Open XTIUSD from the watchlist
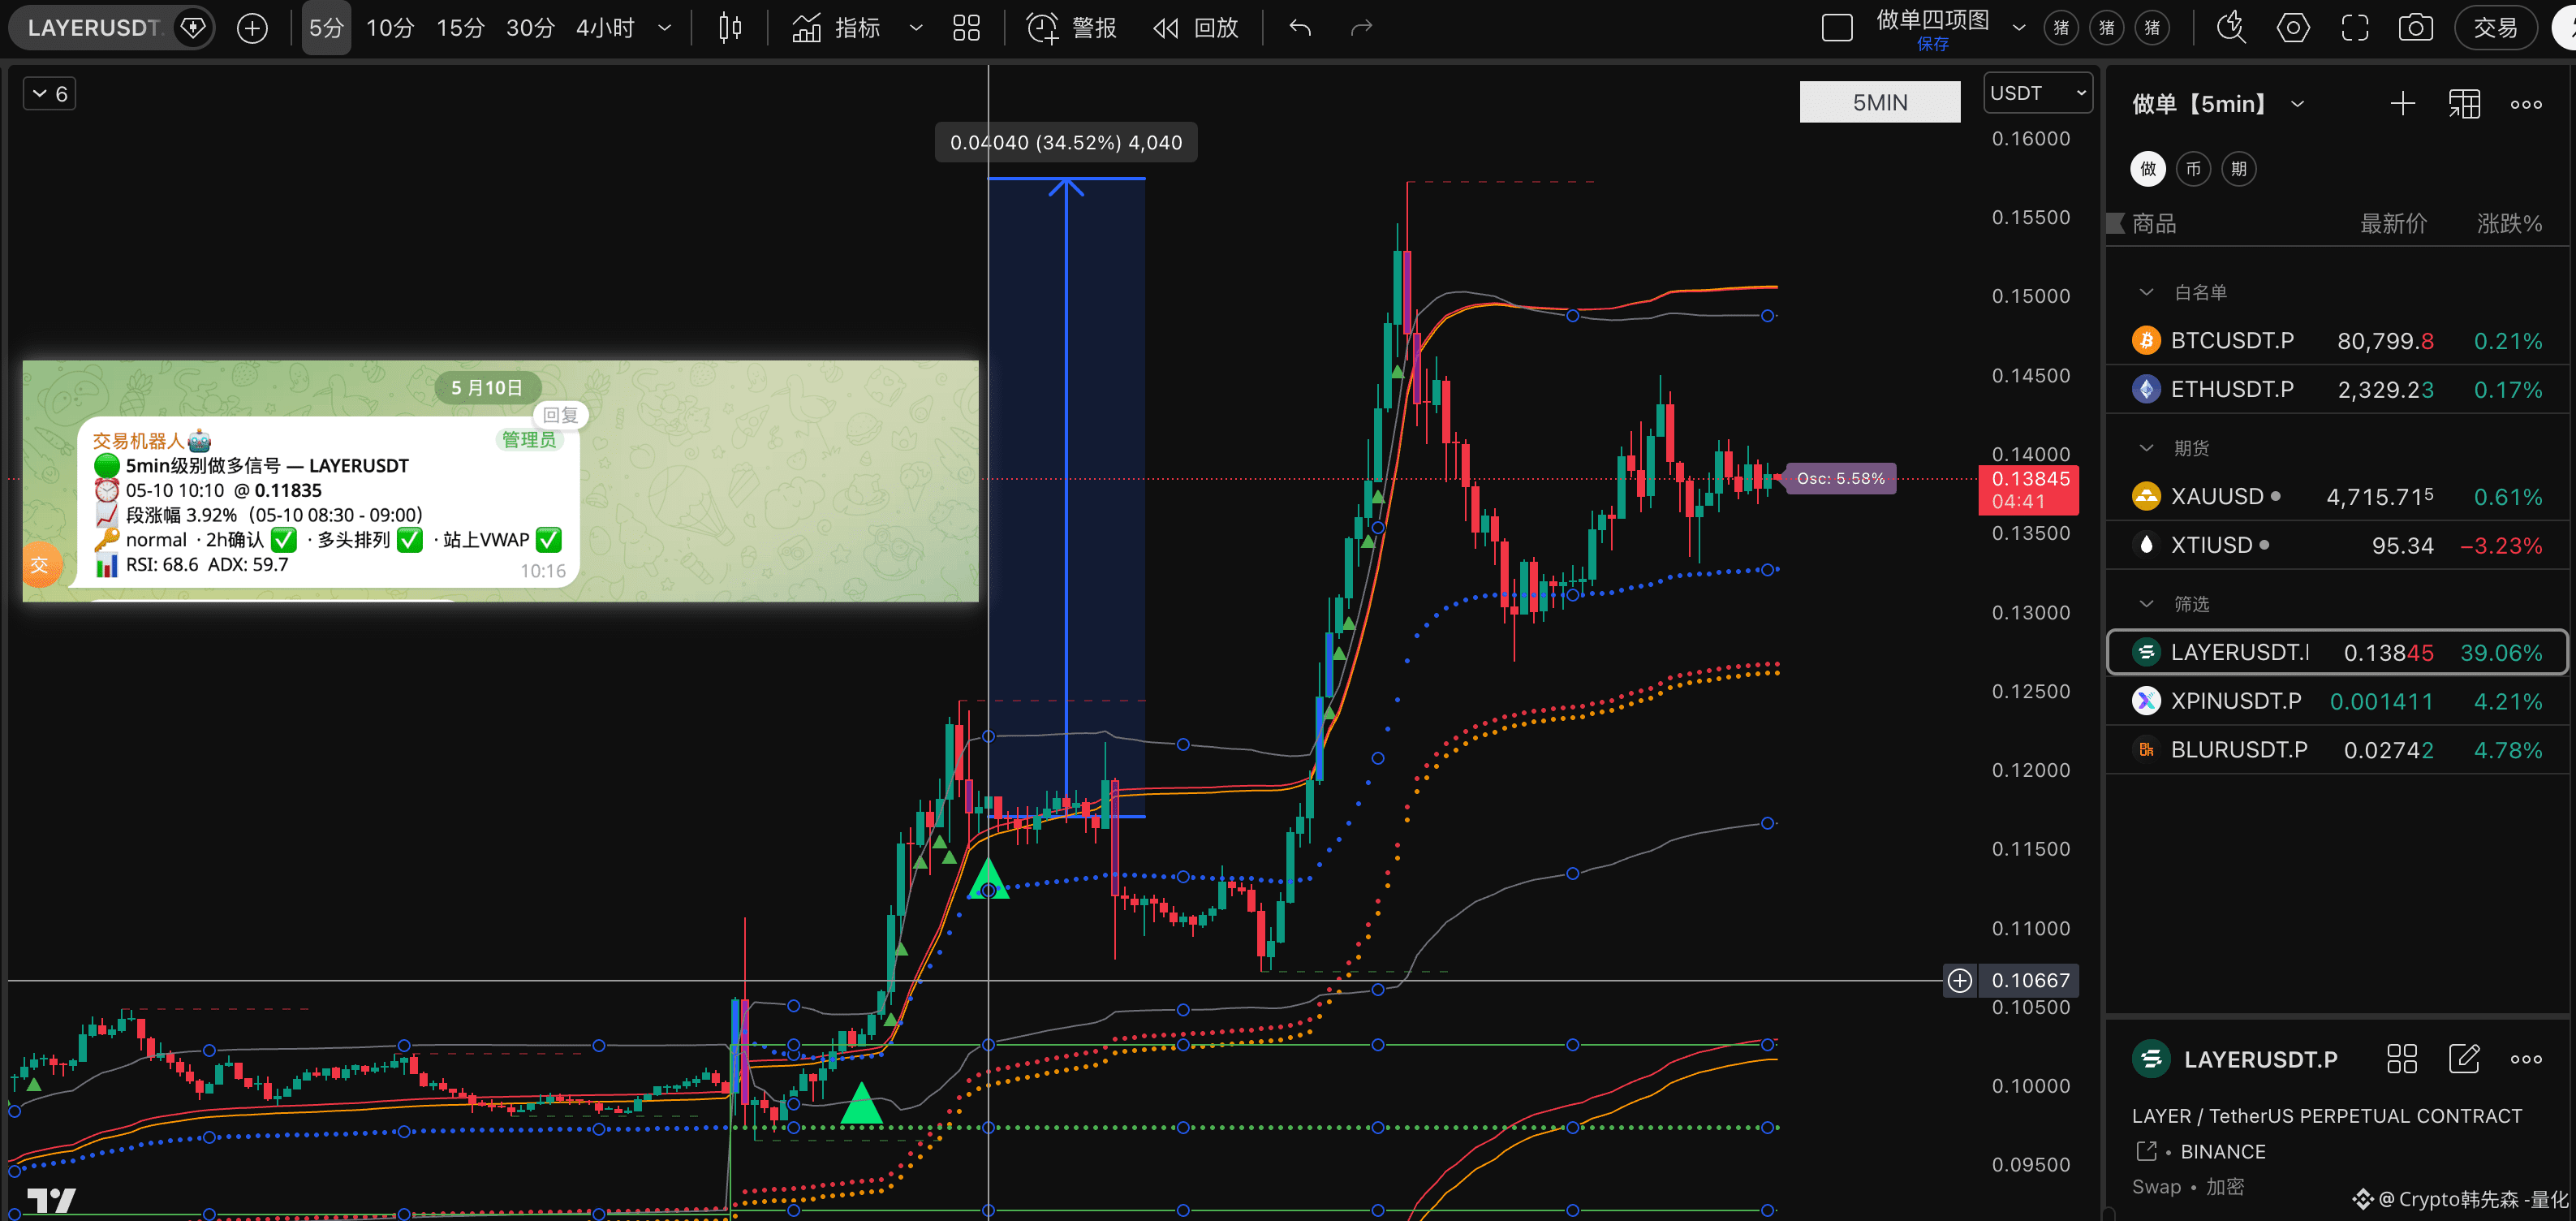 point(2338,545)
